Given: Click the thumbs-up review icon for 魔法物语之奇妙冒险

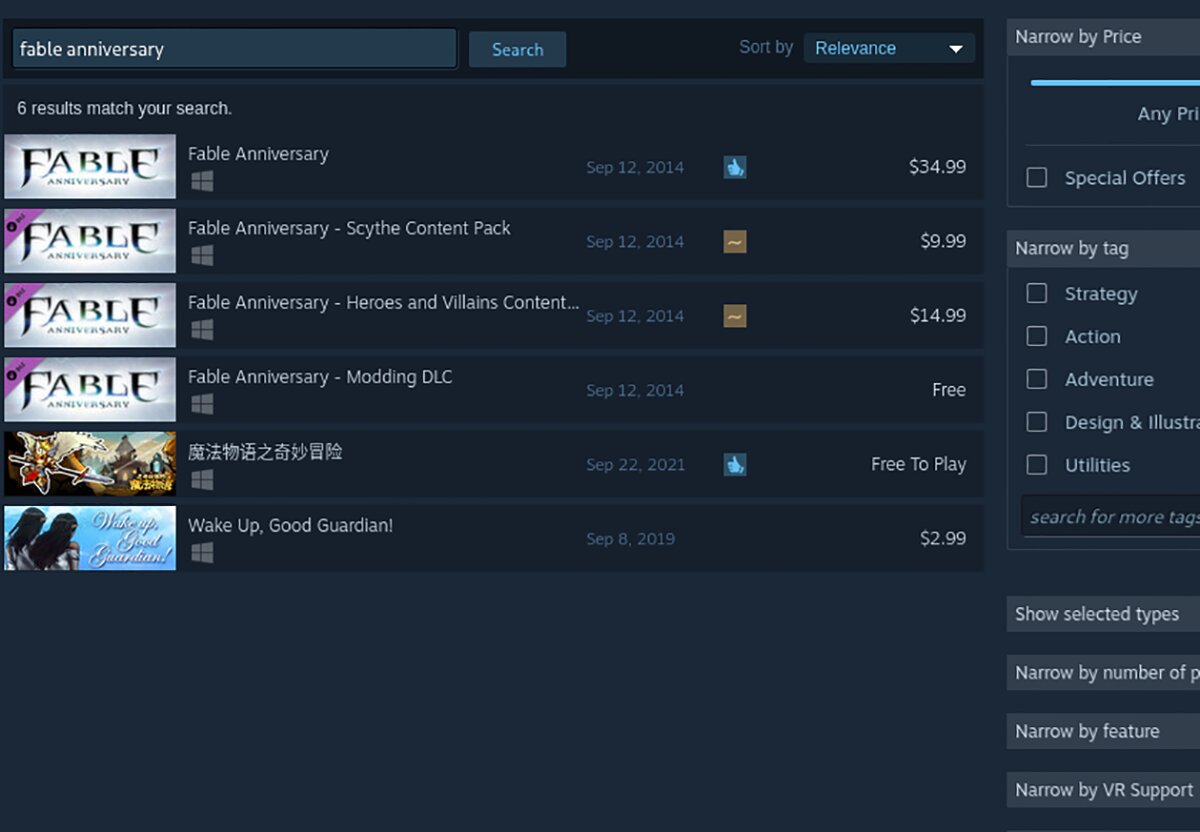Looking at the screenshot, I should [x=735, y=464].
